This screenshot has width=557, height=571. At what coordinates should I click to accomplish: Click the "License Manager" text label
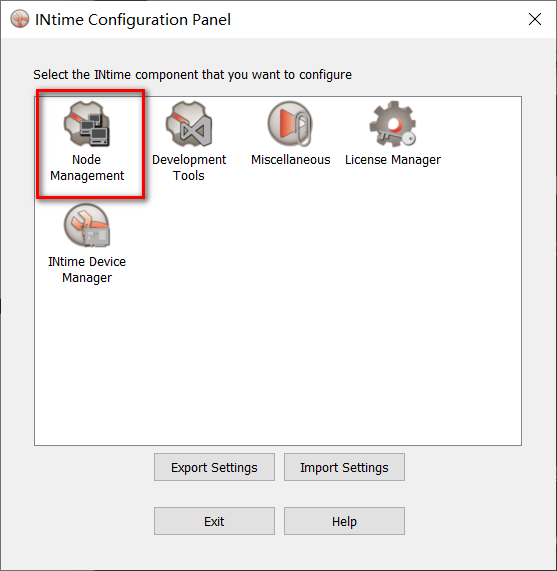coord(393,160)
